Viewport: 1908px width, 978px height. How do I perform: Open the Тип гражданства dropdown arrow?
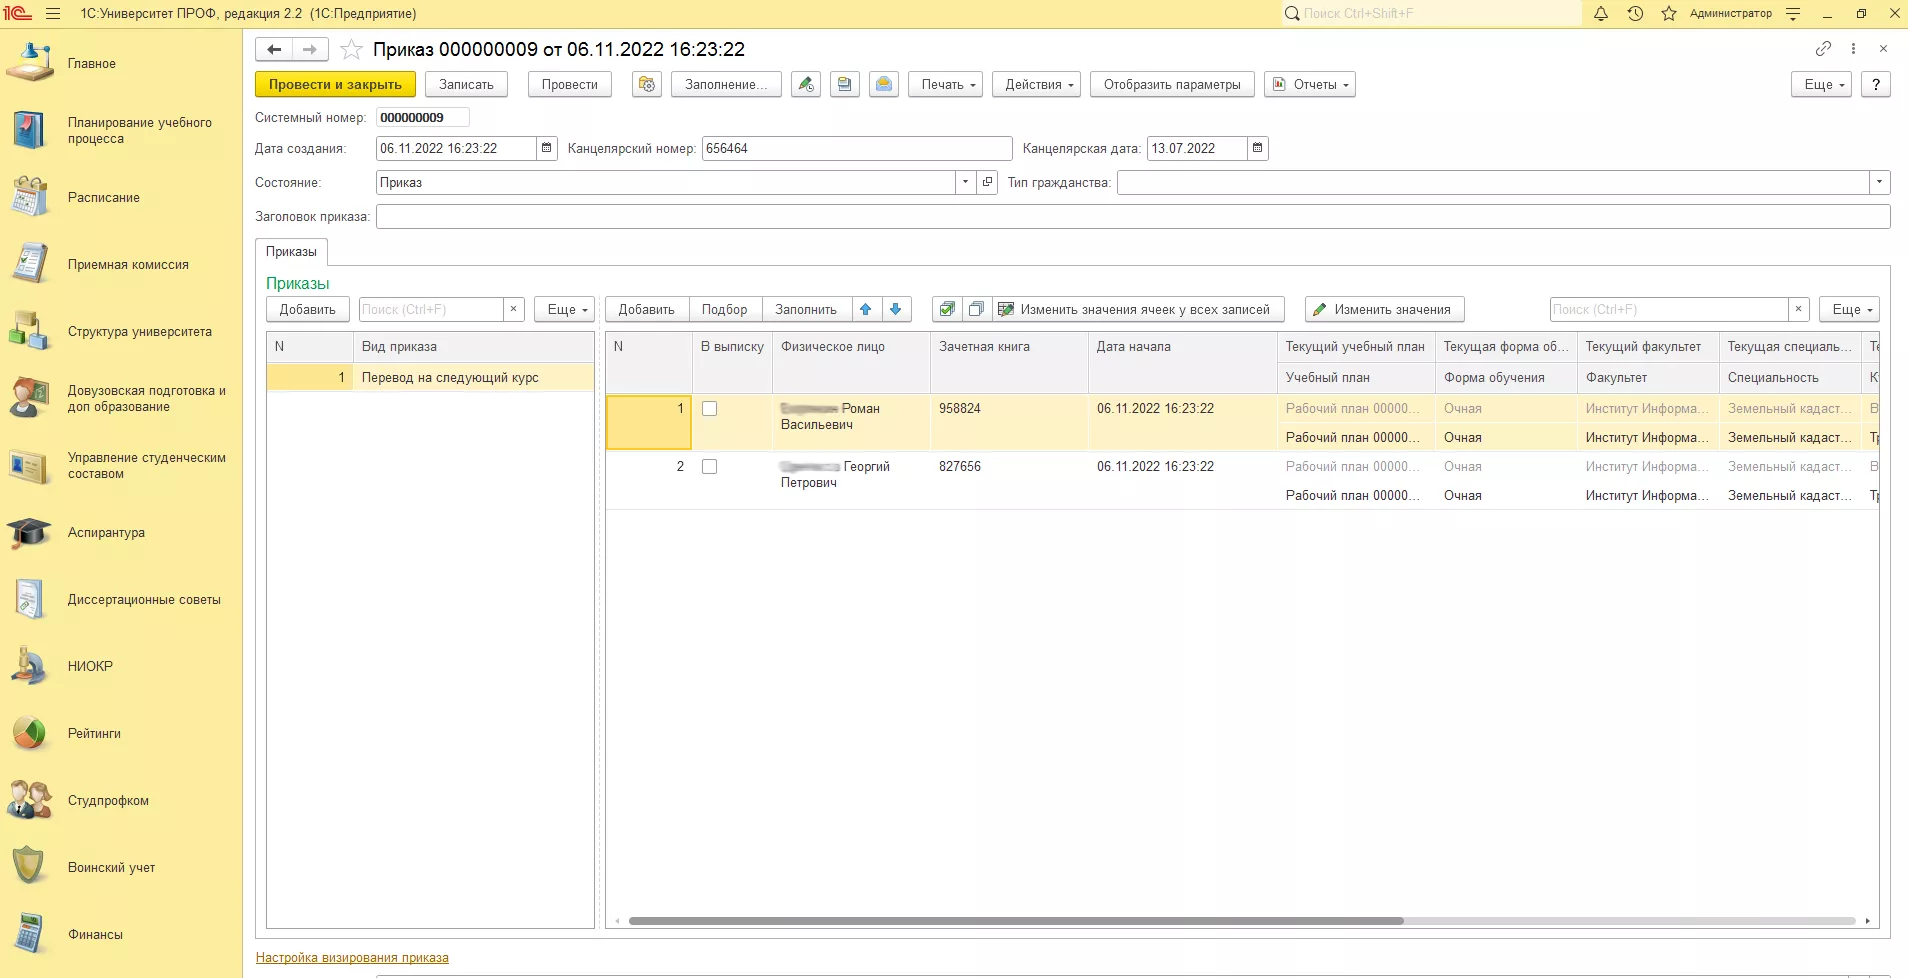coord(1880,182)
